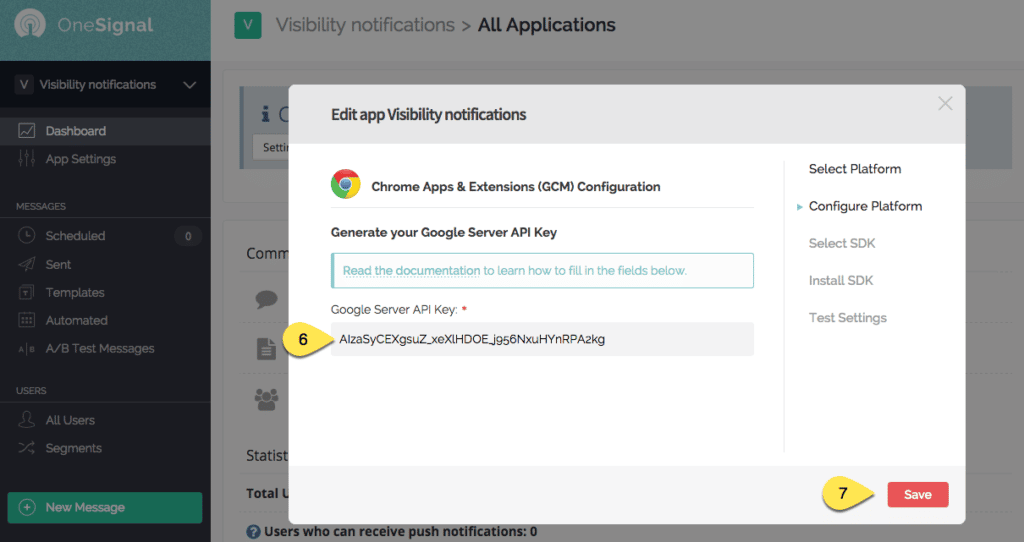Close the Edit app dialog
The height and width of the screenshot is (542, 1024).
pos(945,103)
